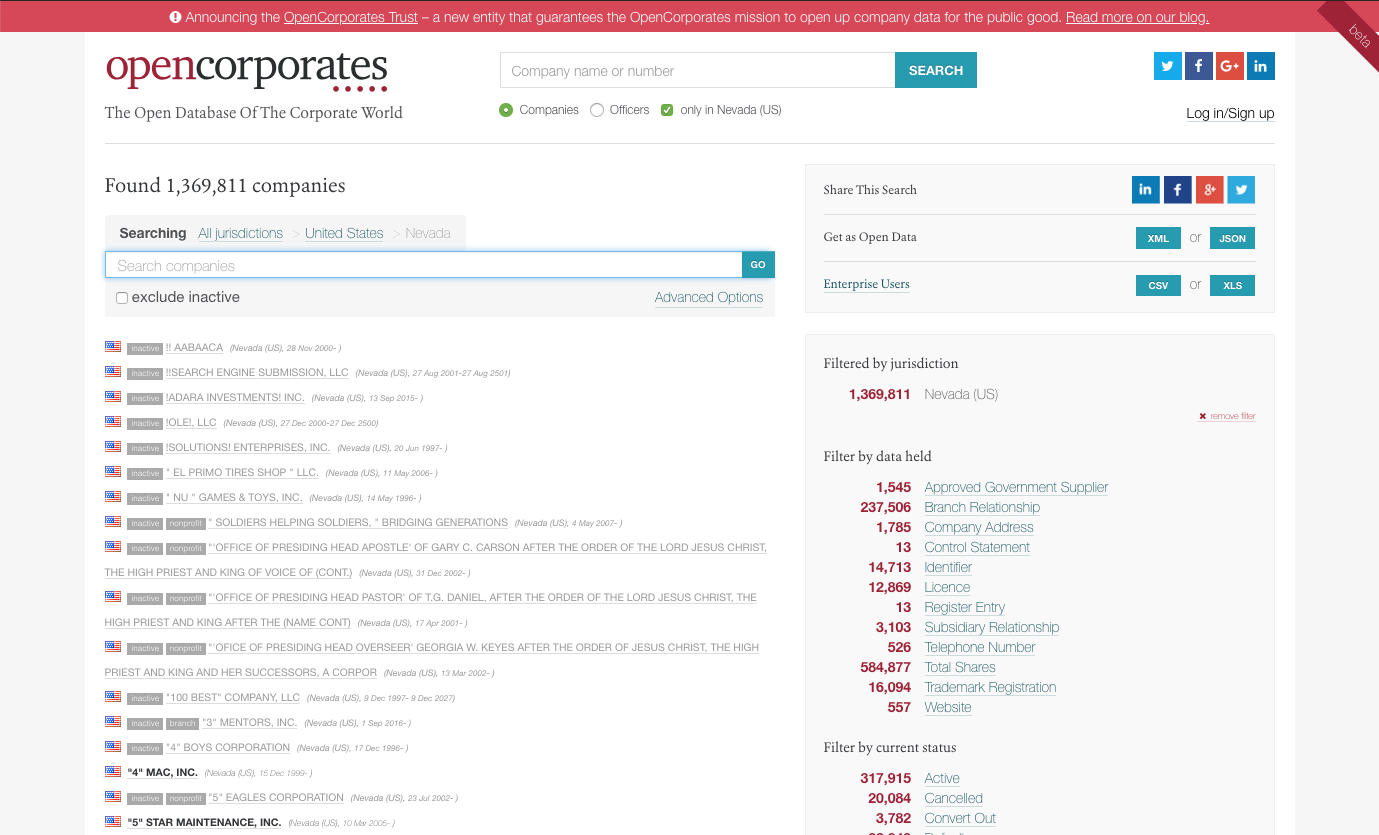Screen dimensions: 1379x835
Task: Filter by Register Entry
Action: coord(965,607)
